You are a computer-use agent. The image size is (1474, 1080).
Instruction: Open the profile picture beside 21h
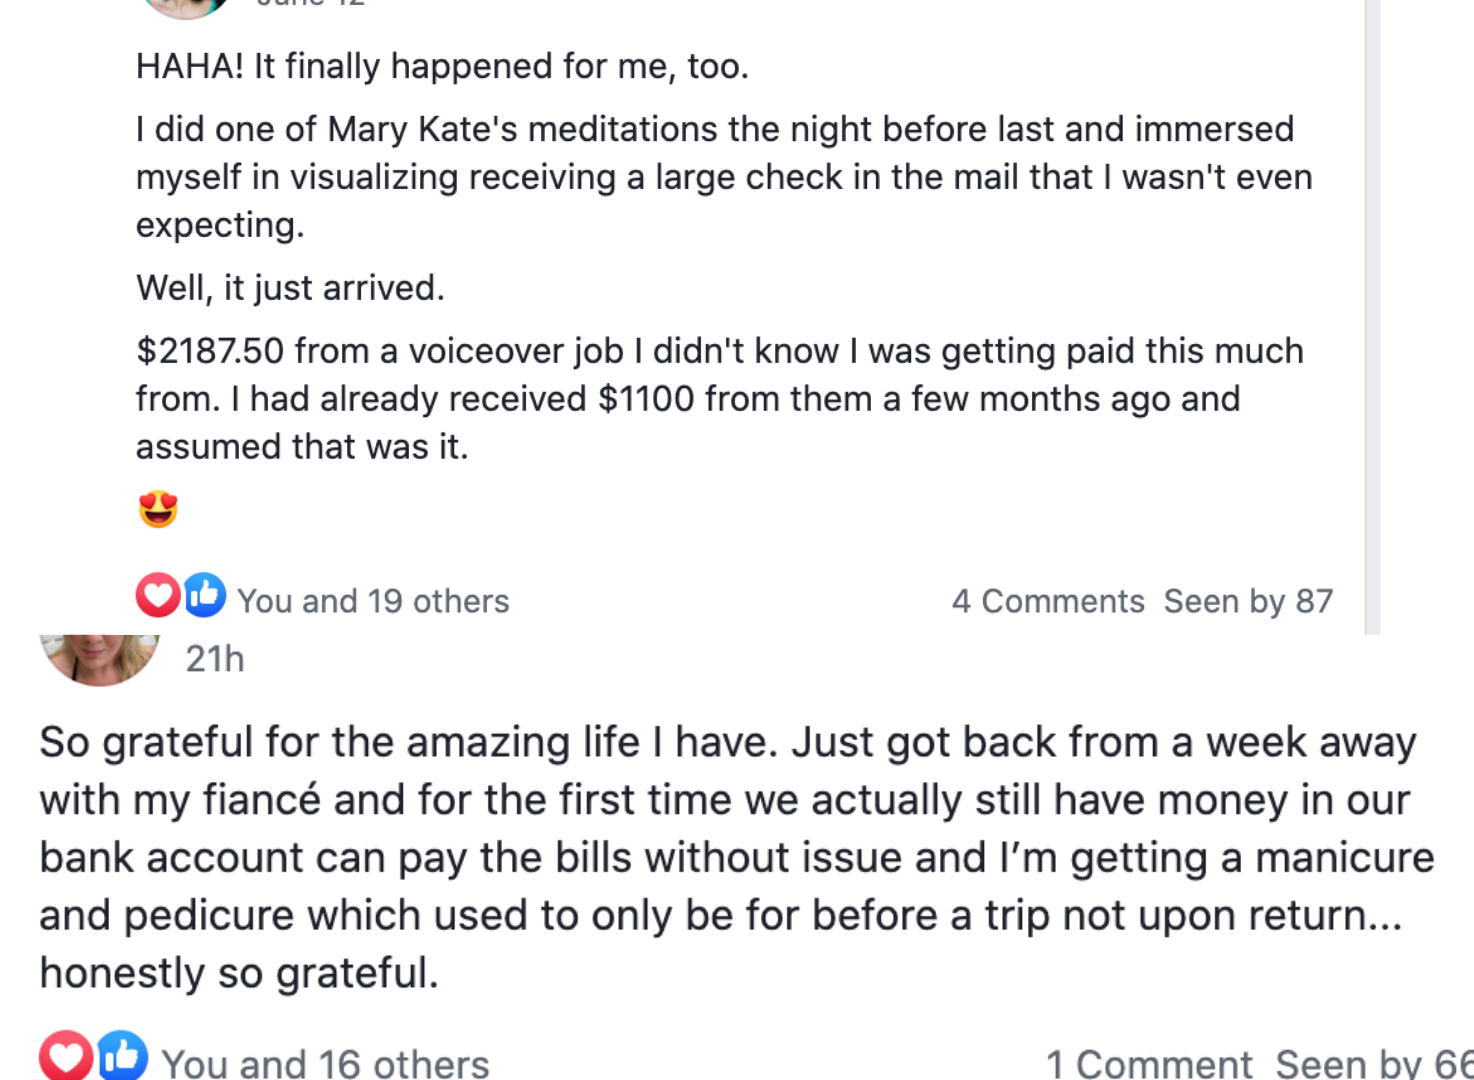[x=99, y=658]
